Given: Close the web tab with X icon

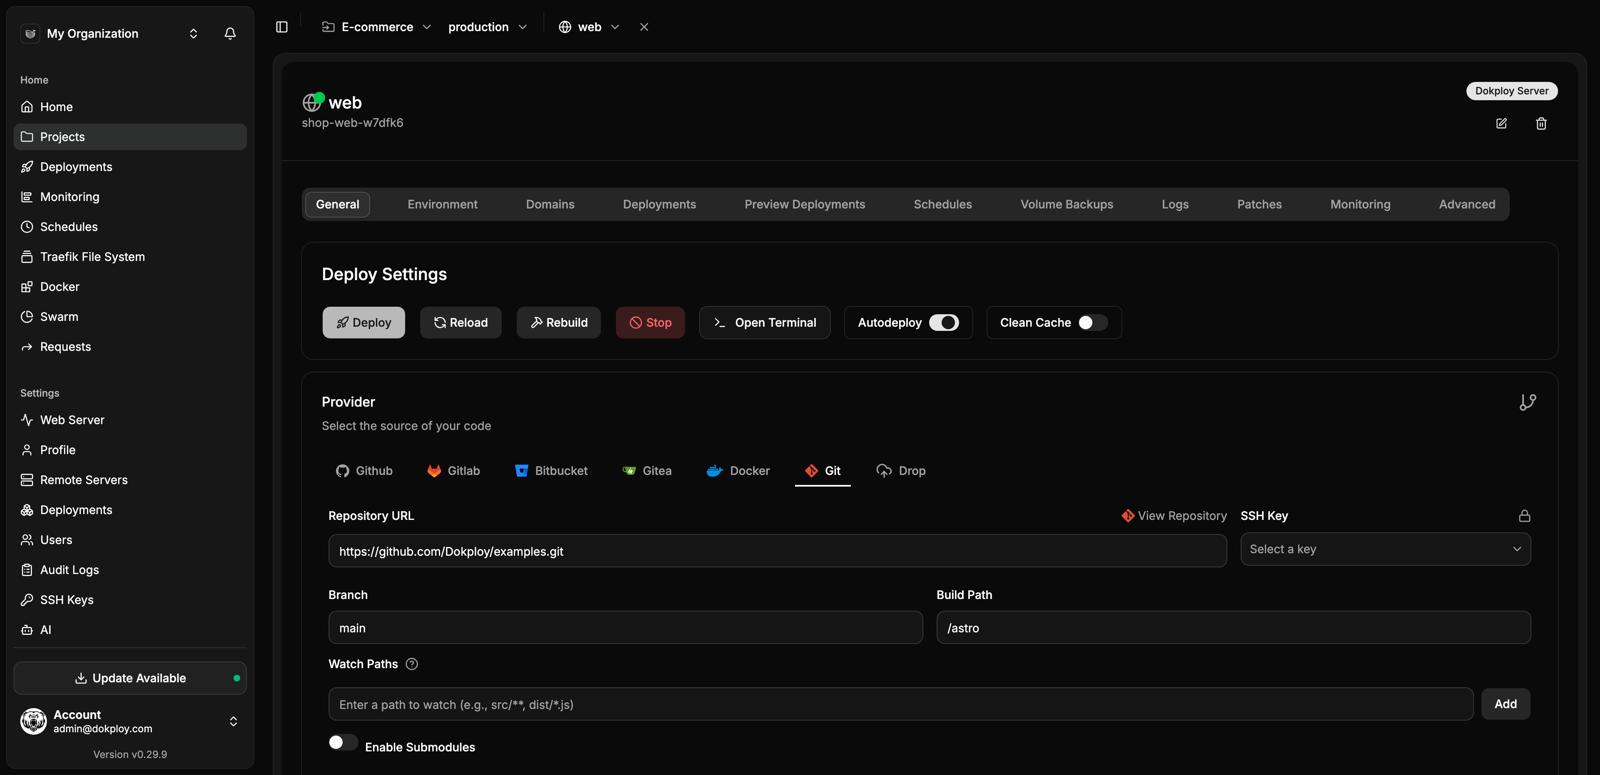Looking at the screenshot, I should tap(644, 27).
